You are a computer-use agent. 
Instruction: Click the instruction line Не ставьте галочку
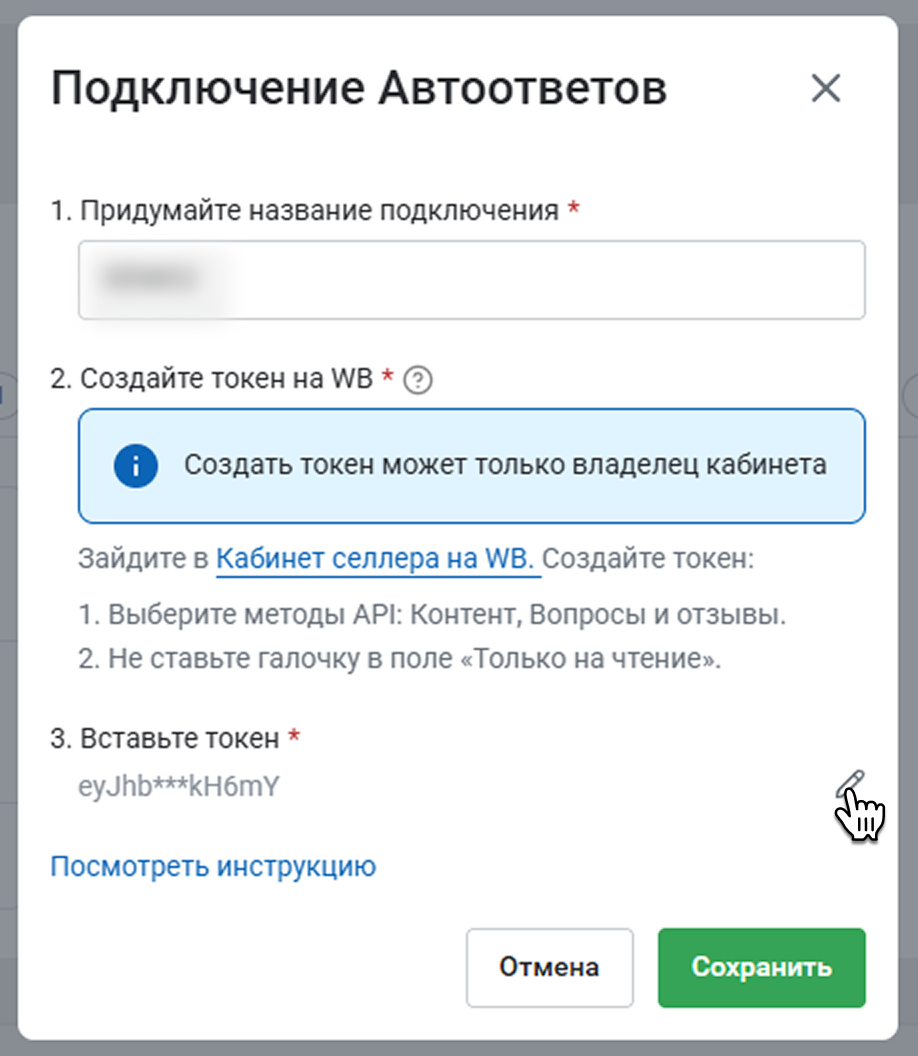pos(399,659)
